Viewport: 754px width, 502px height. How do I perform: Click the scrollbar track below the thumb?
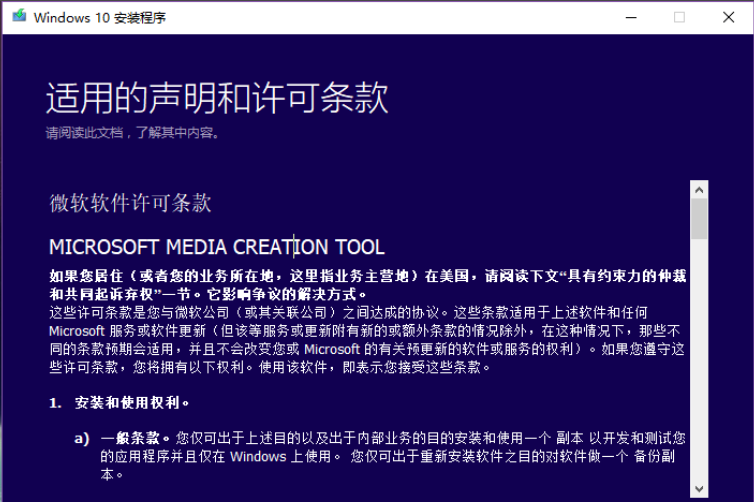pyautogui.click(x=699, y=380)
